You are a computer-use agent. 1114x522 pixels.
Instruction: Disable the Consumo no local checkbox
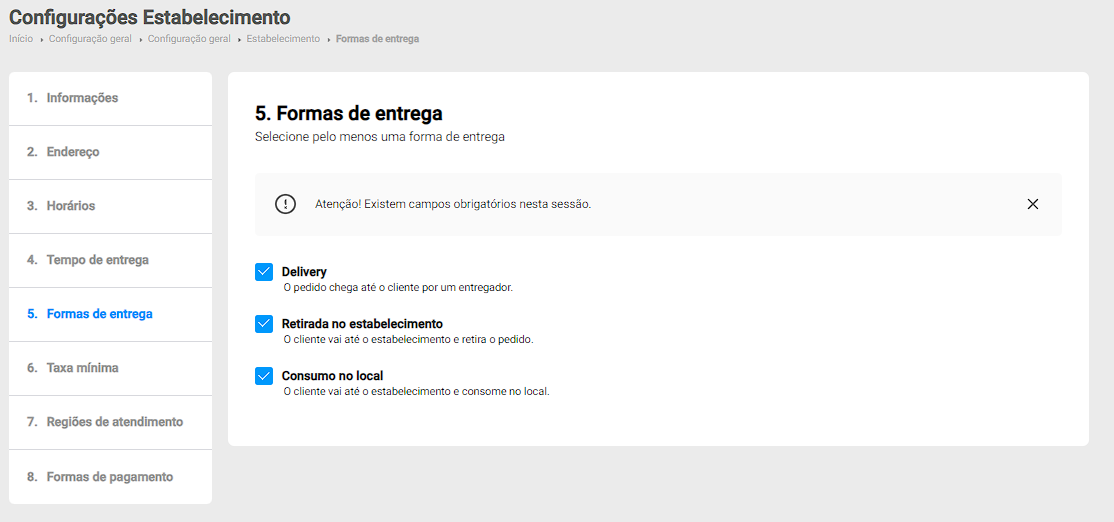(x=264, y=376)
